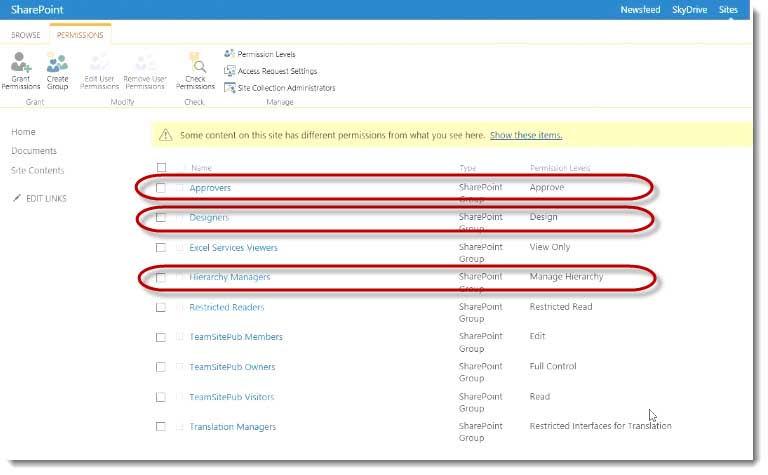Open the Restricted Readers group

tap(227, 308)
